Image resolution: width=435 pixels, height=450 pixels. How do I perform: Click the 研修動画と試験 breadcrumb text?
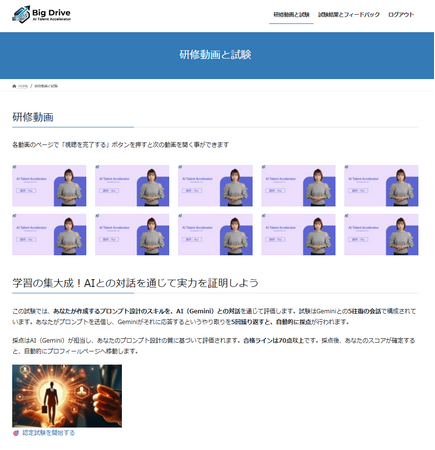point(46,86)
